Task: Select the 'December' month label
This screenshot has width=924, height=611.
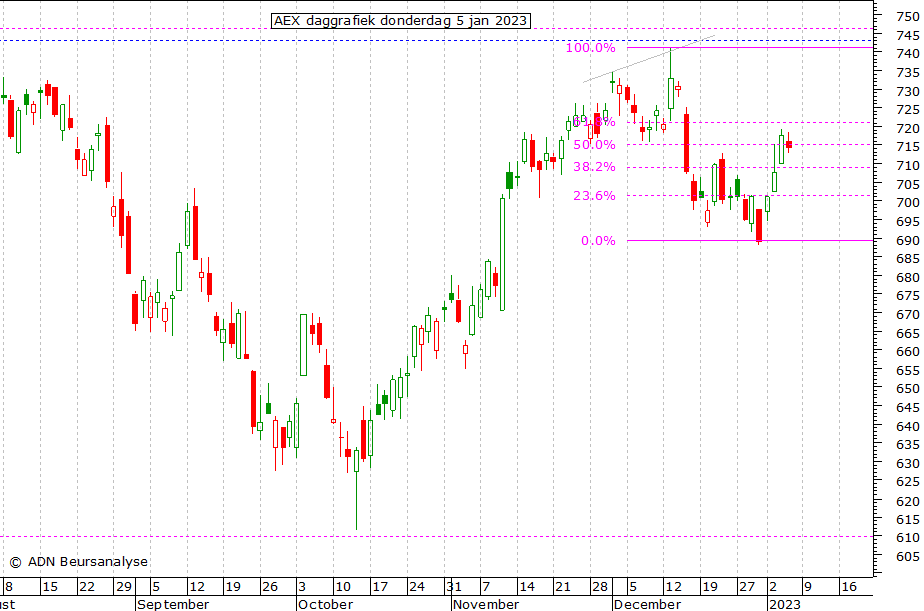Action: click(x=647, y=605)
